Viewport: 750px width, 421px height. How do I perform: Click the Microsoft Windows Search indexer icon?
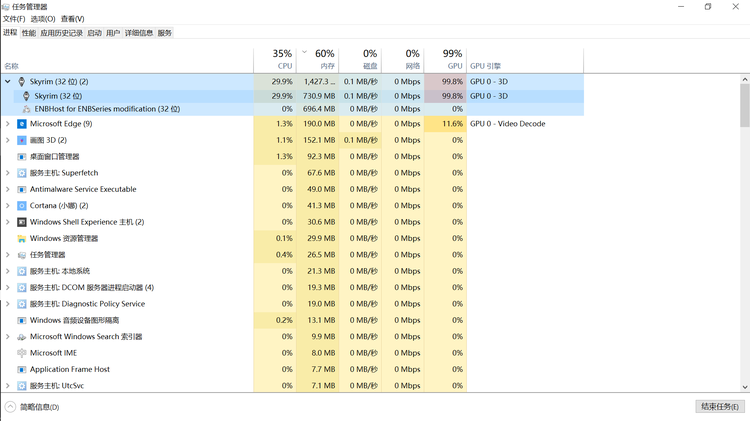[x=22, y=337]
